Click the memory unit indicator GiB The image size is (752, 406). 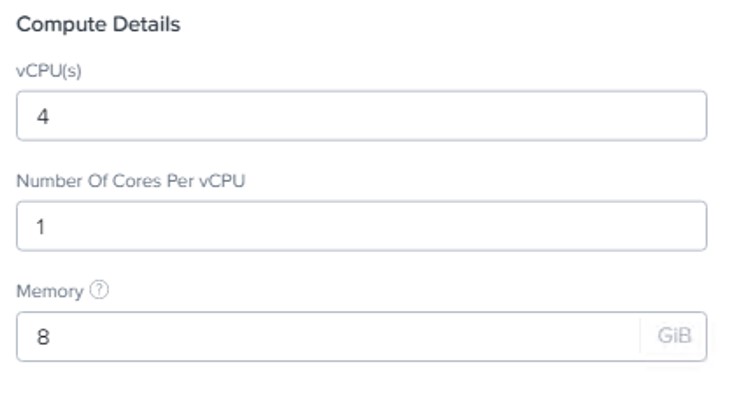[x=674, y=337]
